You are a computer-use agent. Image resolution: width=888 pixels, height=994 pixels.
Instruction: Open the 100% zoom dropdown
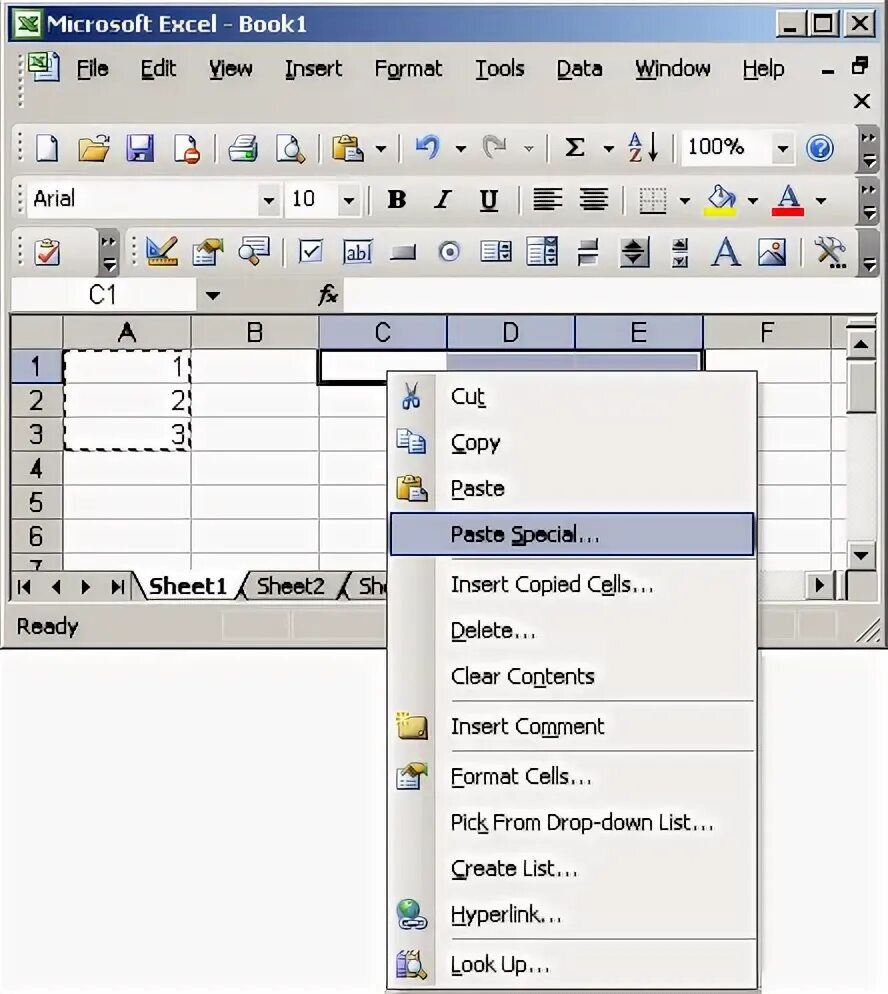(783, 148)
